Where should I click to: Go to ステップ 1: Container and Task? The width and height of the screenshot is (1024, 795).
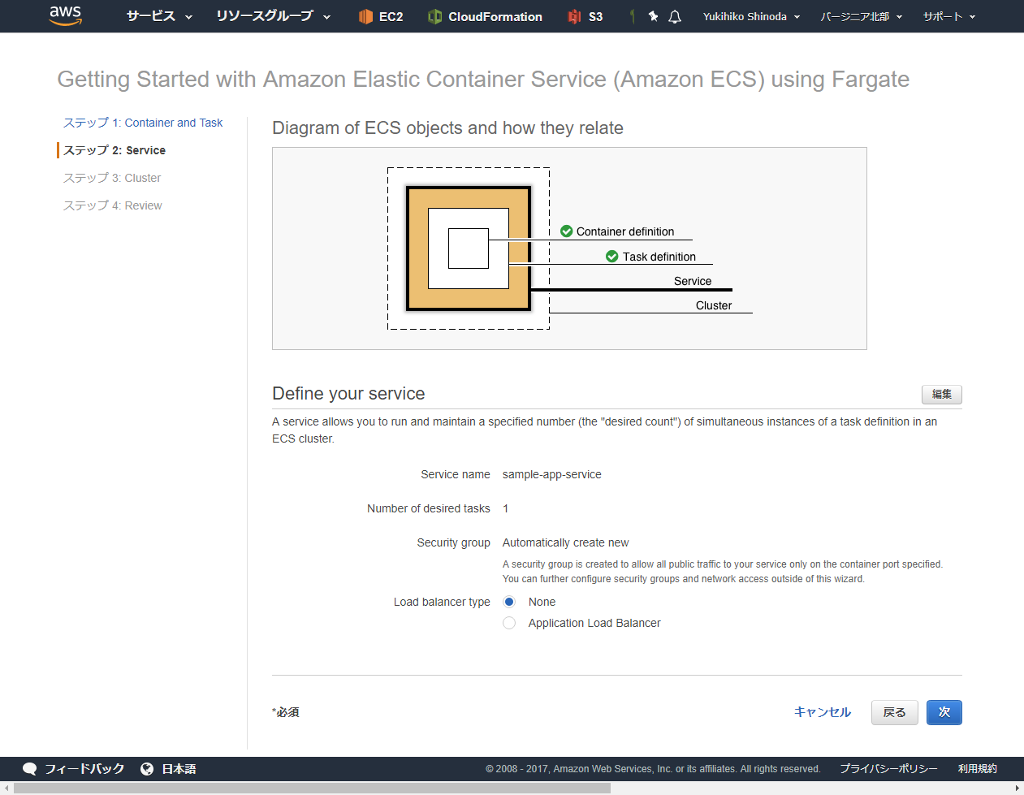(x=143, y=123)
